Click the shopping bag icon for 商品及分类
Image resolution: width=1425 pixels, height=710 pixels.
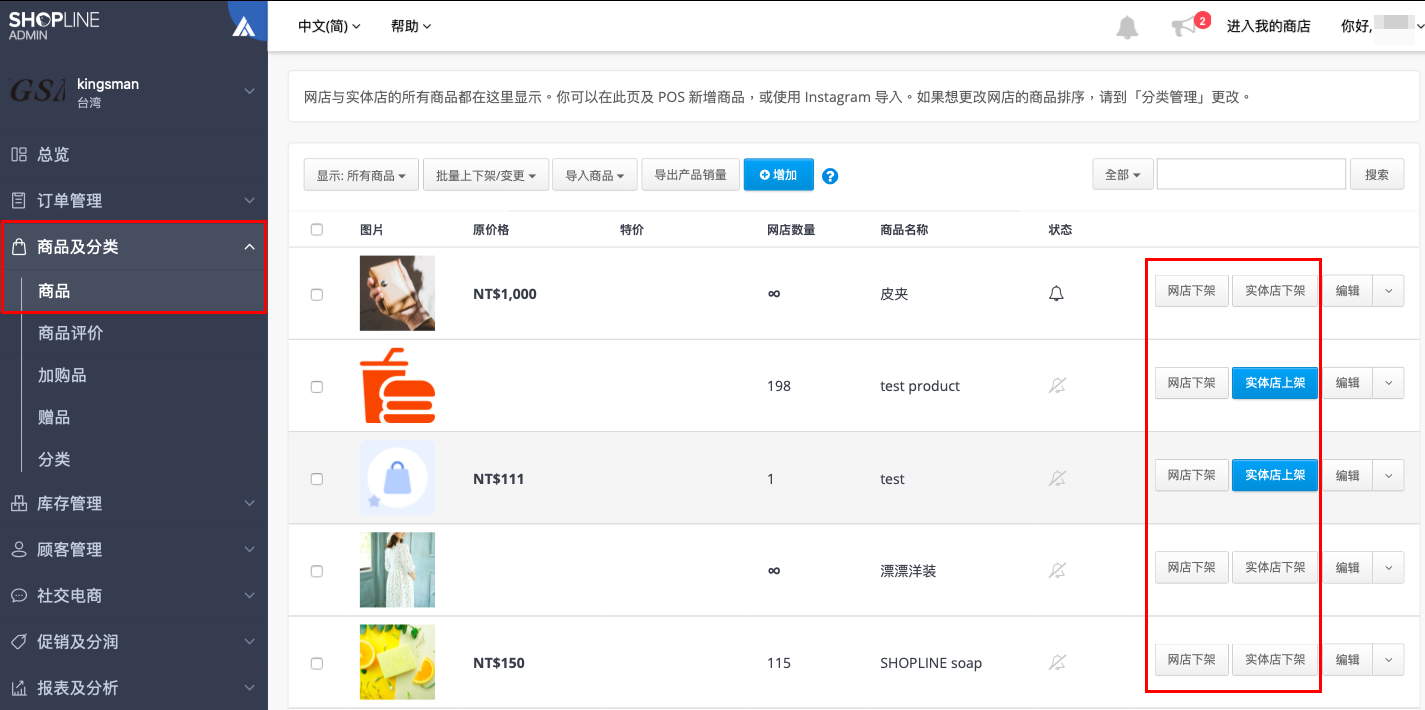pyautogui.click(x=19, y=246)
